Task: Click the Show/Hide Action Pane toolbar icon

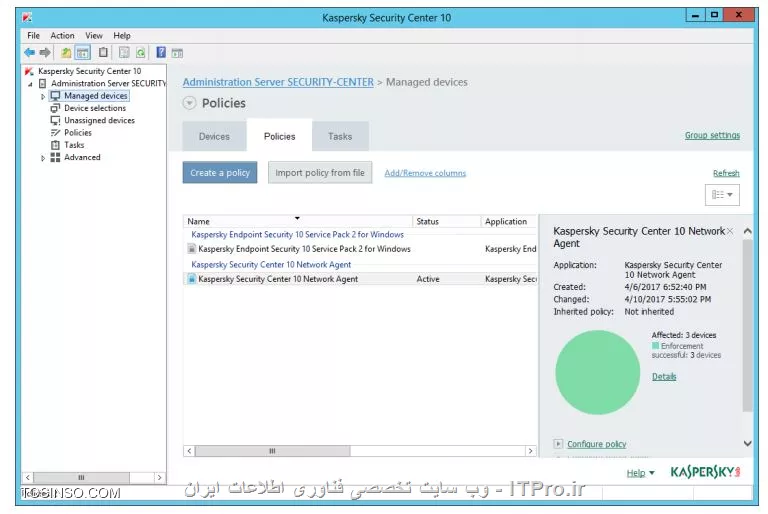Action: click(177, 53)
